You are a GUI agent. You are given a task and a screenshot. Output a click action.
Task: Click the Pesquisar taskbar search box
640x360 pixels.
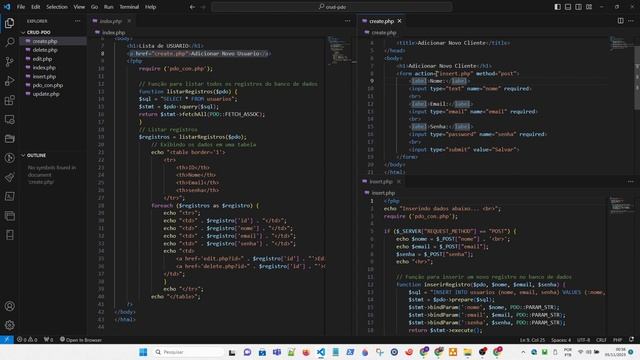tap(188, 352)
